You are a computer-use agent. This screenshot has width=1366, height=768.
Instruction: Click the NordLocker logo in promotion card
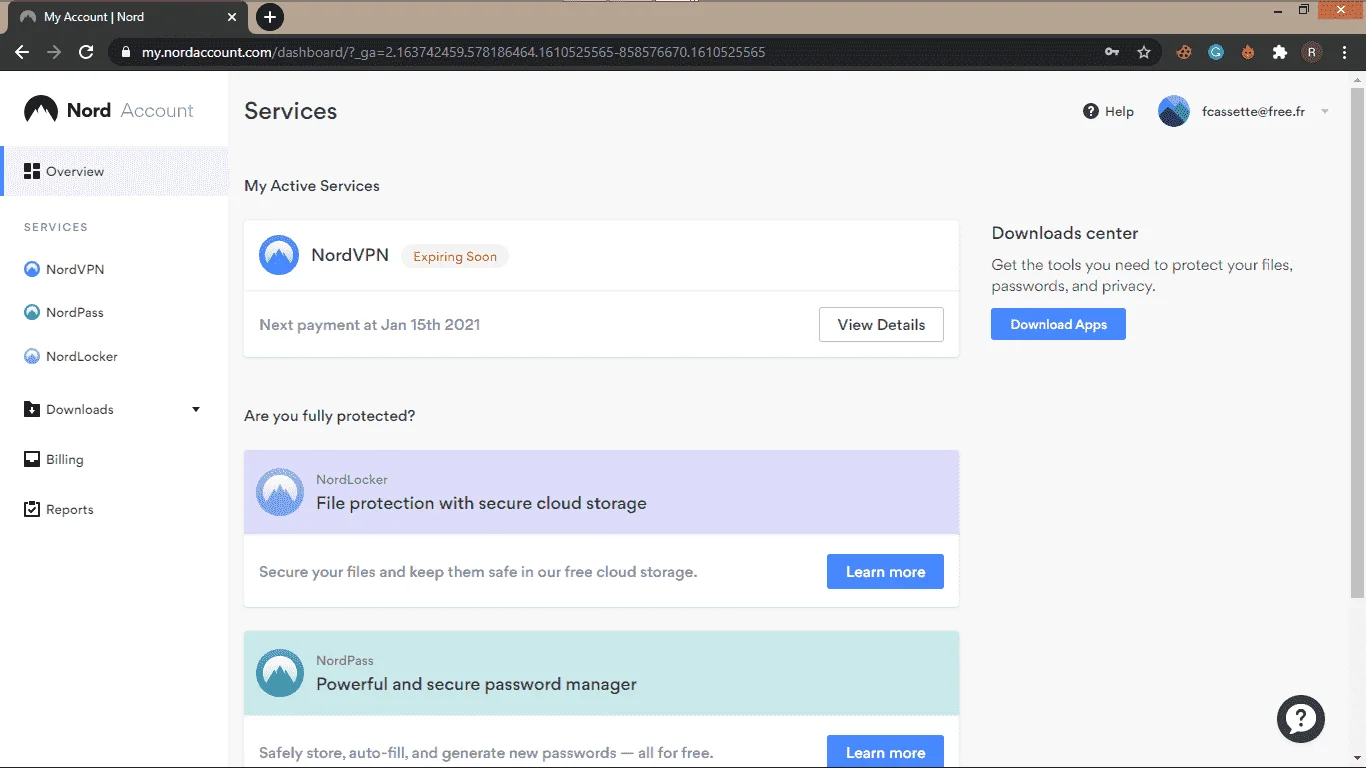point(280,492)
